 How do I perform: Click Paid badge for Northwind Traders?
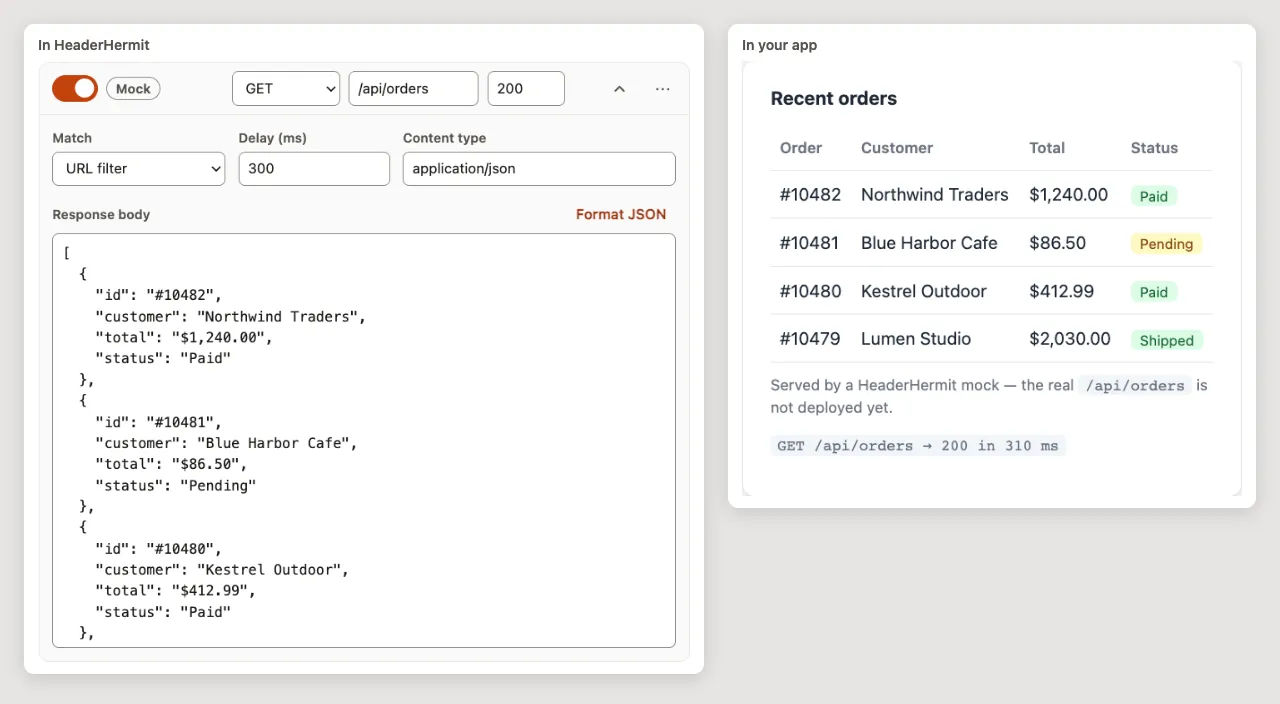(x=1154, y=196)
